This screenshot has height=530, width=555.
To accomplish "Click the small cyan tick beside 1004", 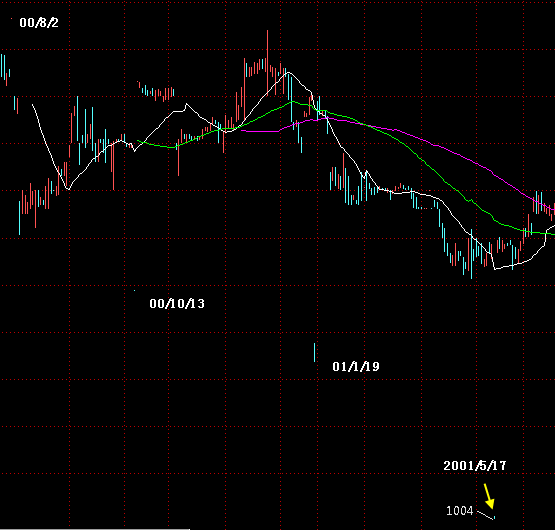I will [x=494, y=518].
